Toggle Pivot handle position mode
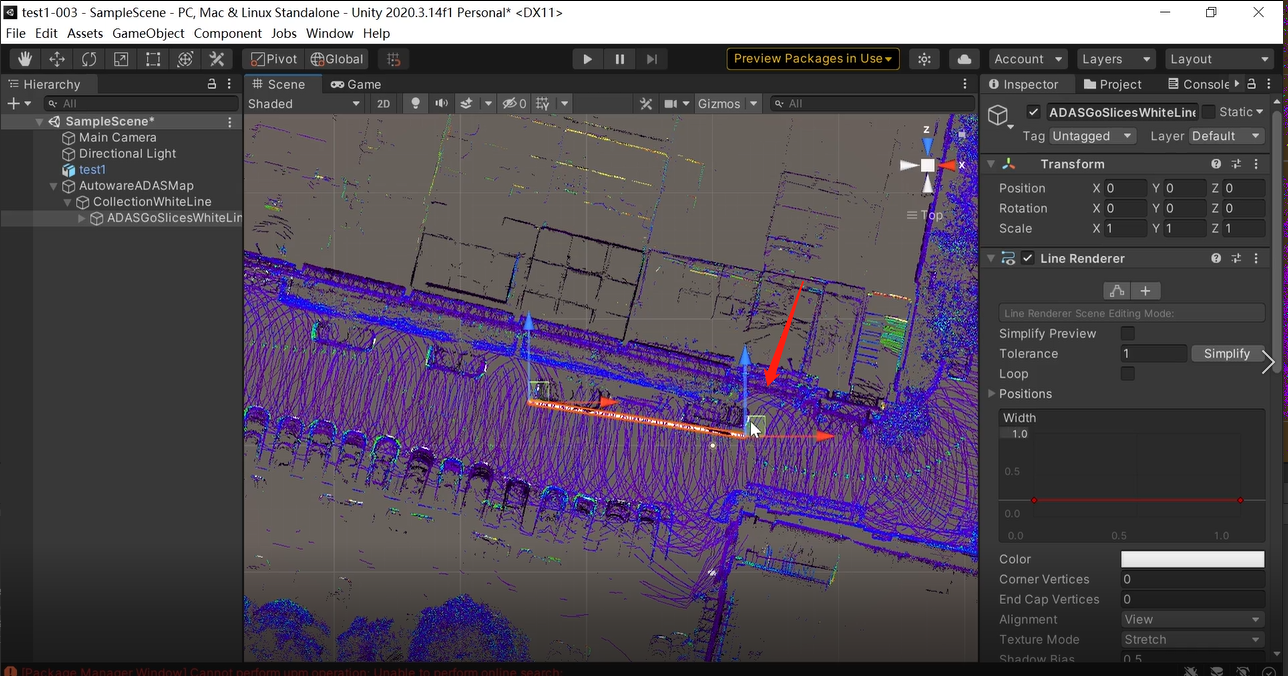 tap(275, 59)
